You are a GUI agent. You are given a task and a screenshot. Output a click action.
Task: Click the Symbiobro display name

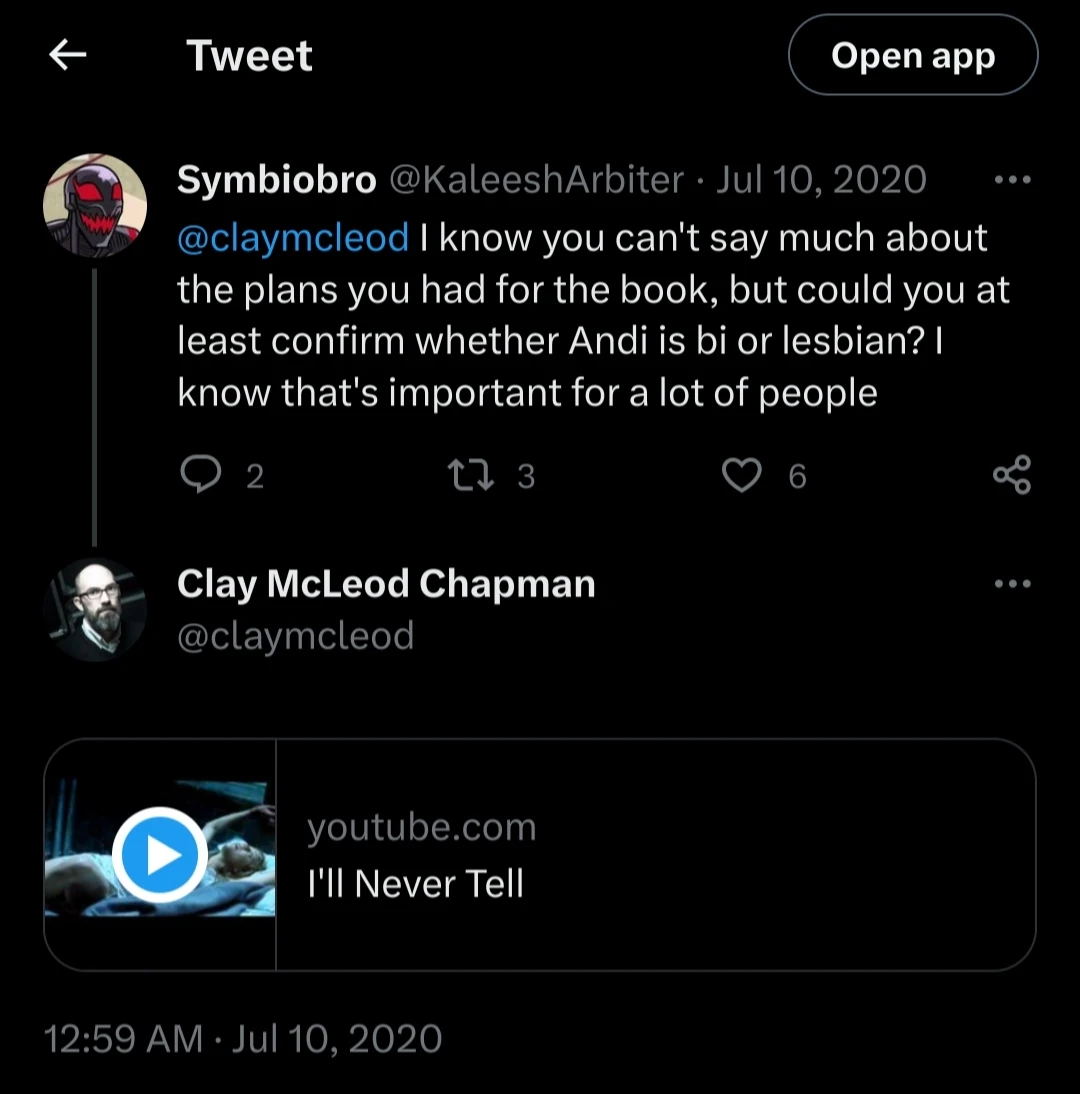coord(276,180)
